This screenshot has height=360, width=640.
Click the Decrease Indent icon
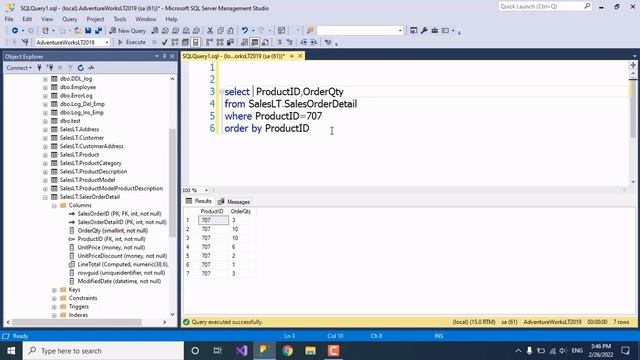tap(304, 42)
